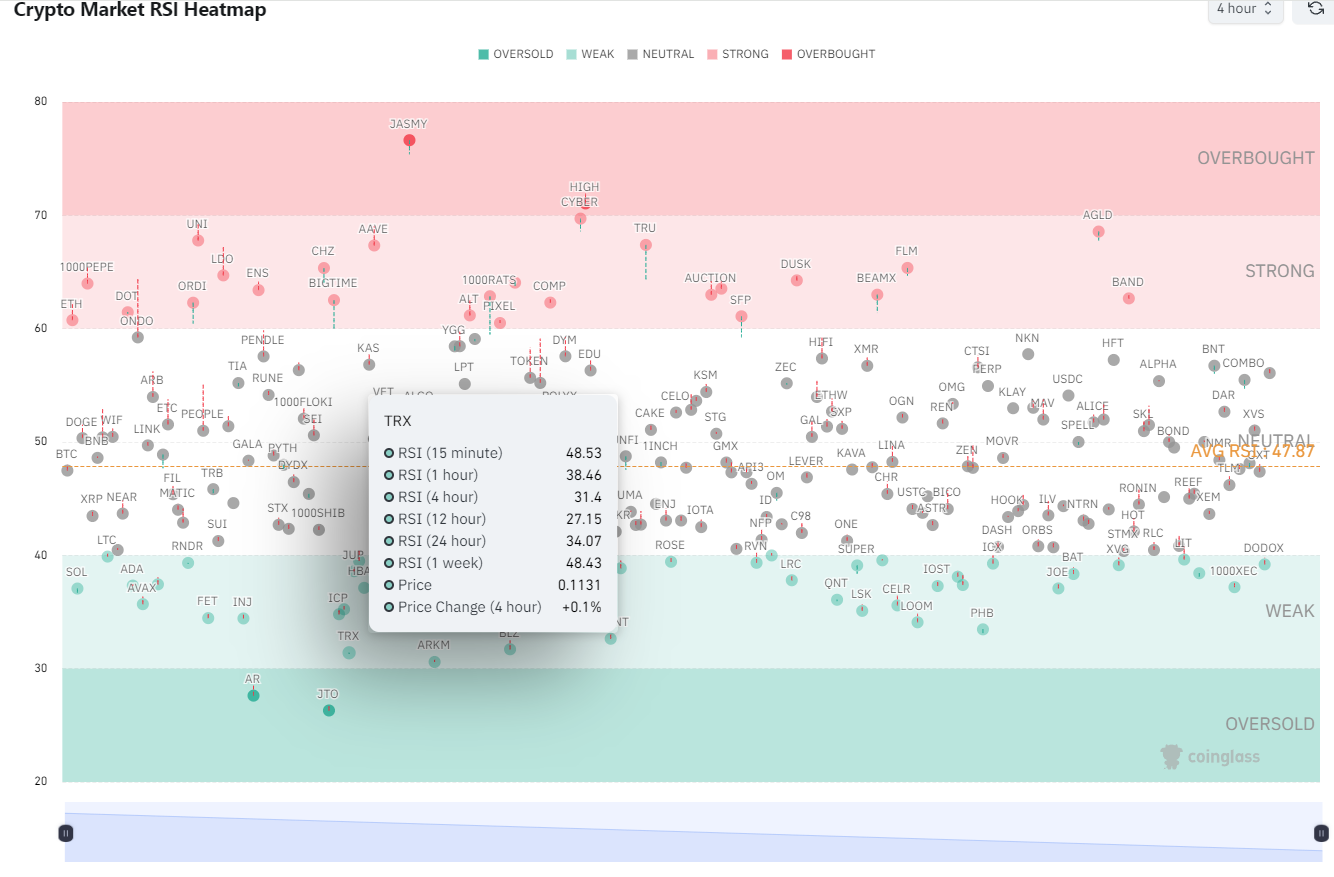Toggle the WEAK legend series

[x=590, y=54]
